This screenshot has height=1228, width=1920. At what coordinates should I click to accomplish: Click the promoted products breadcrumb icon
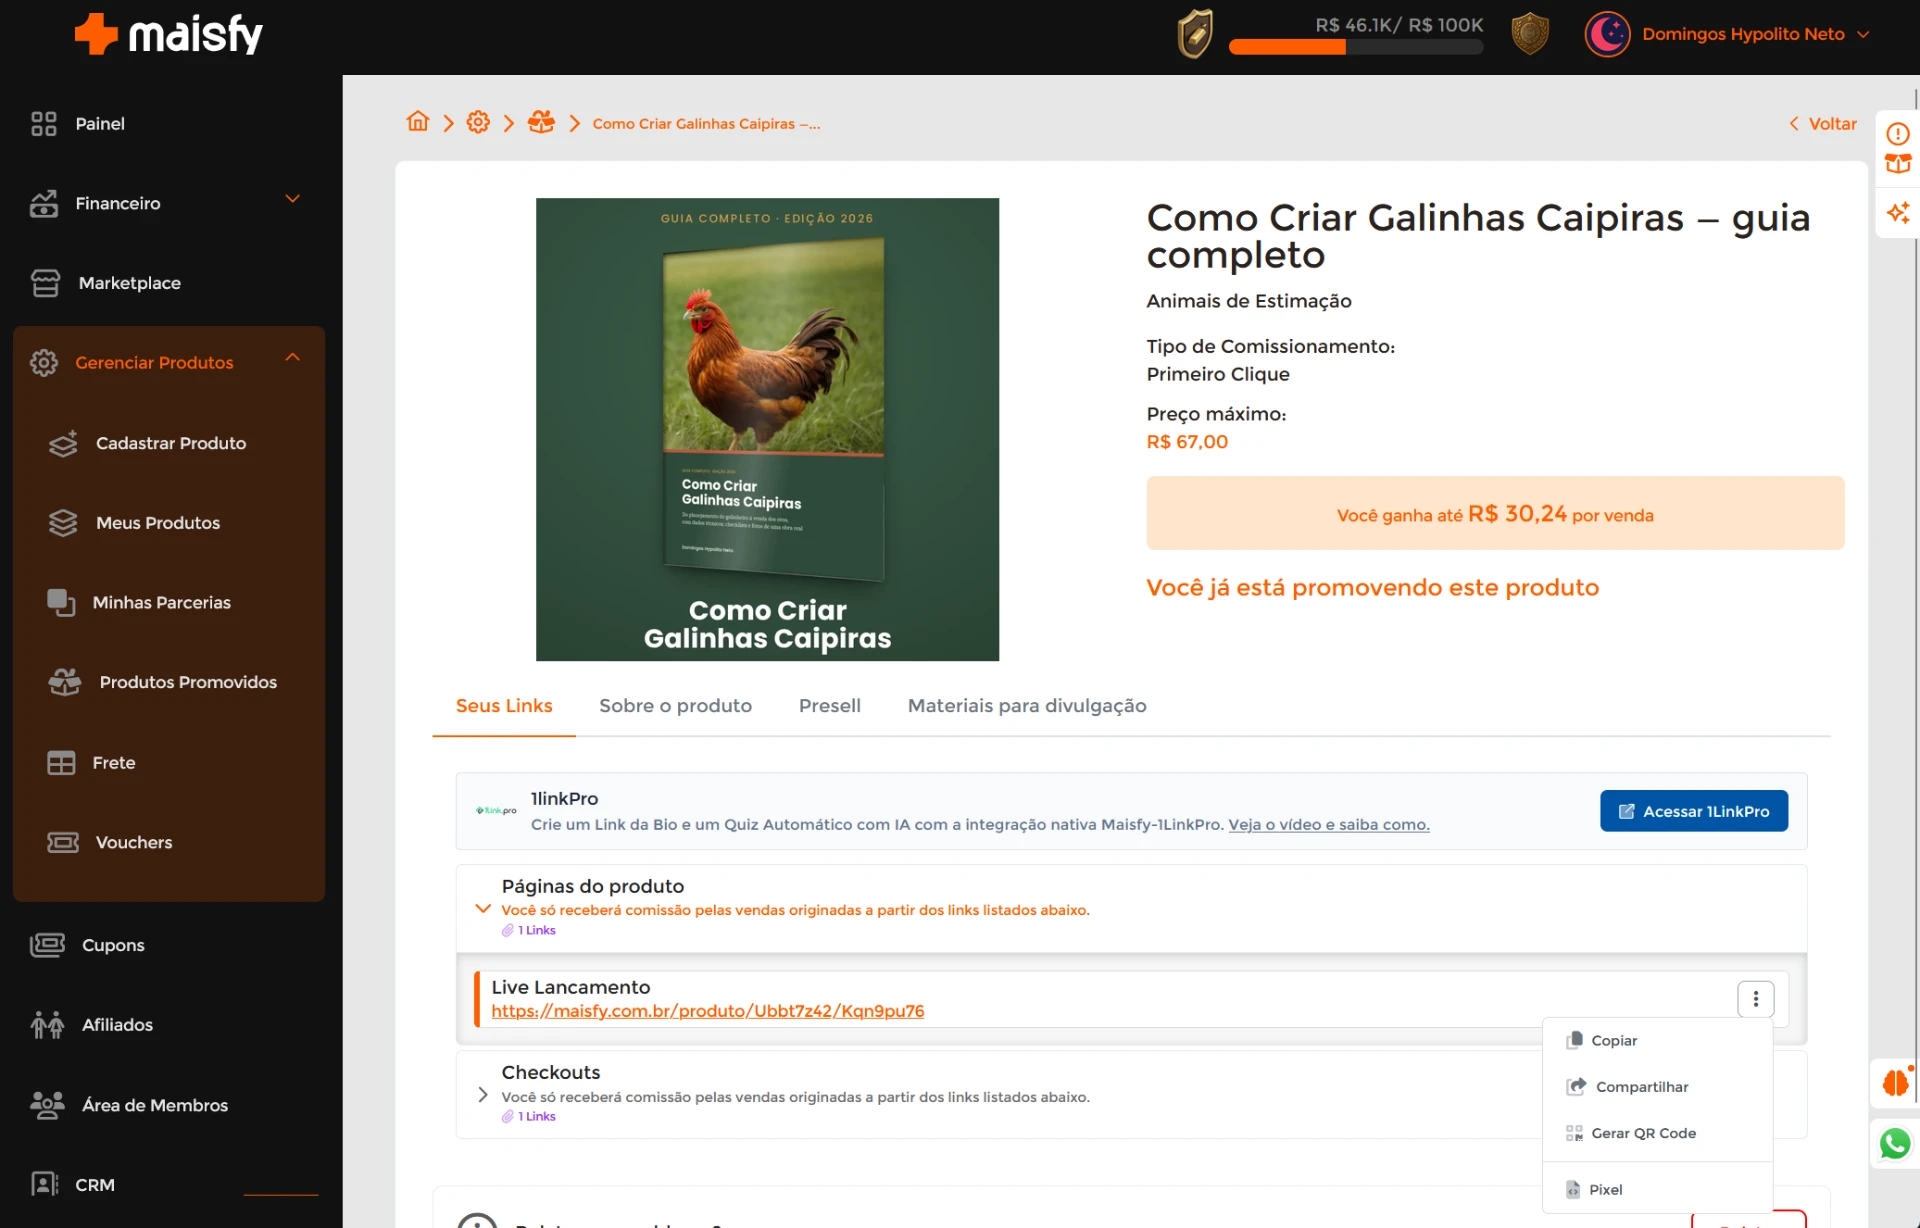541,122
